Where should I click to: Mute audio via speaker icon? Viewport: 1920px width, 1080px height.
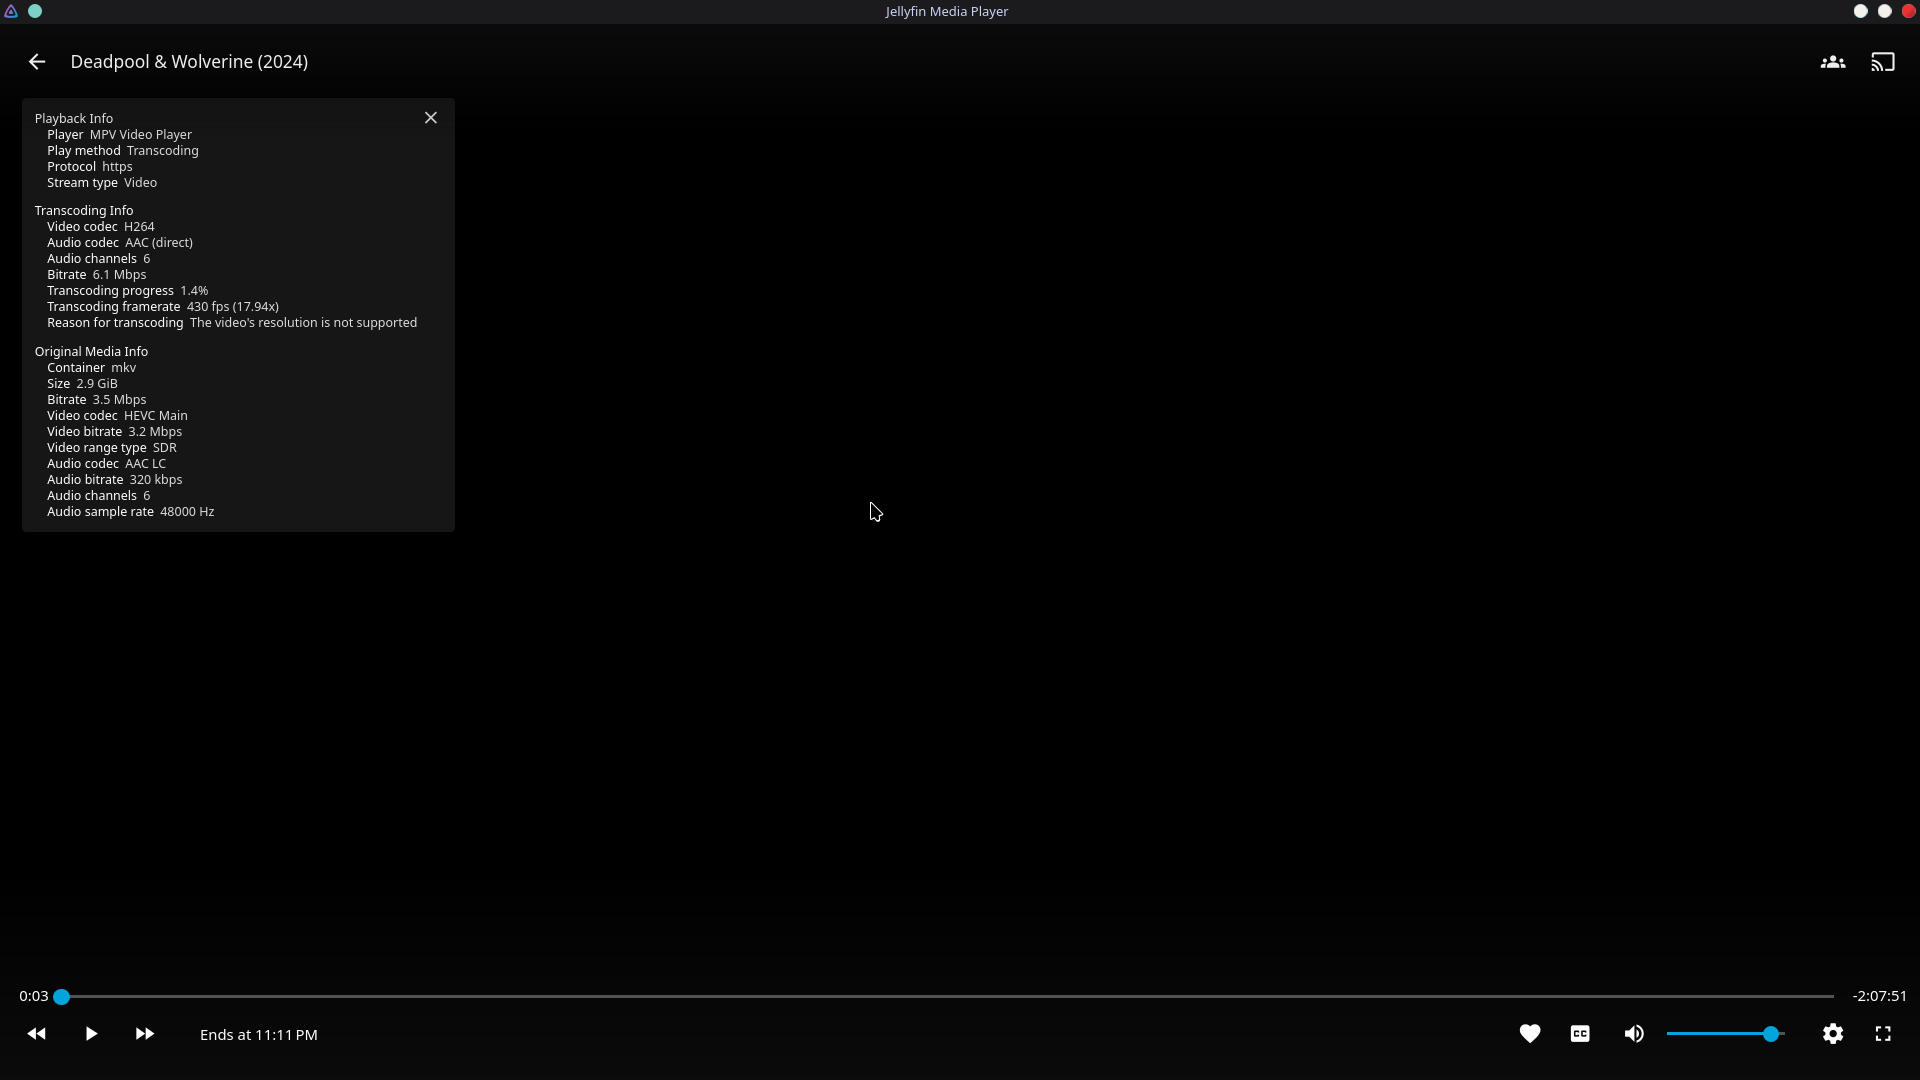(1633, 1034)
